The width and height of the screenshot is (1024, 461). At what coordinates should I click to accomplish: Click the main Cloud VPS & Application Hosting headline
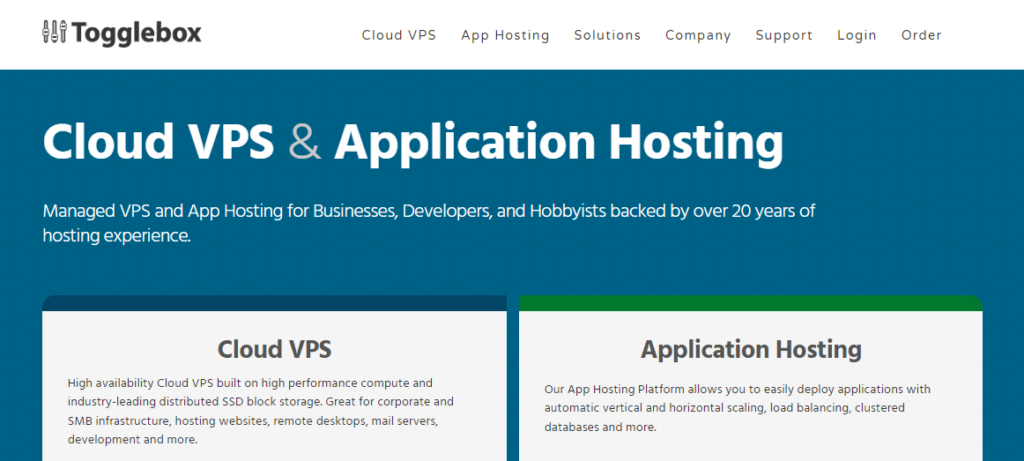pyautogui.click(x=413, y=142)
